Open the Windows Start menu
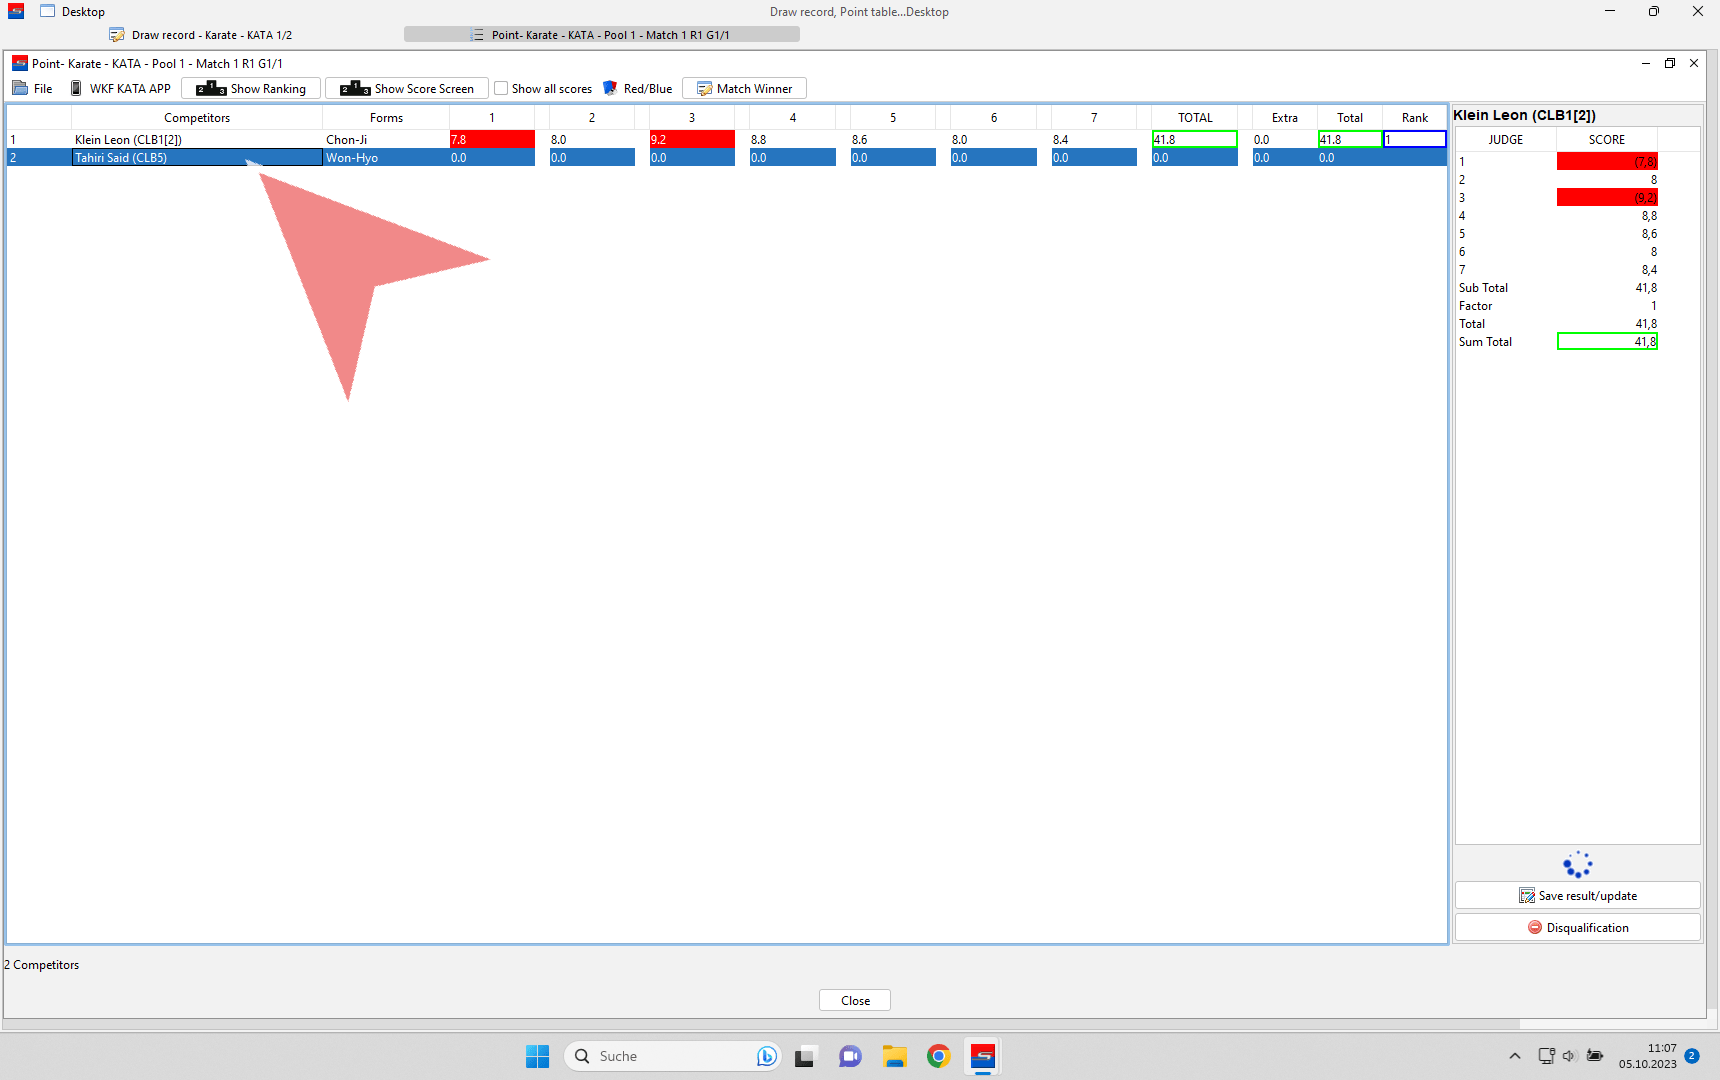 pos(538,1056)
